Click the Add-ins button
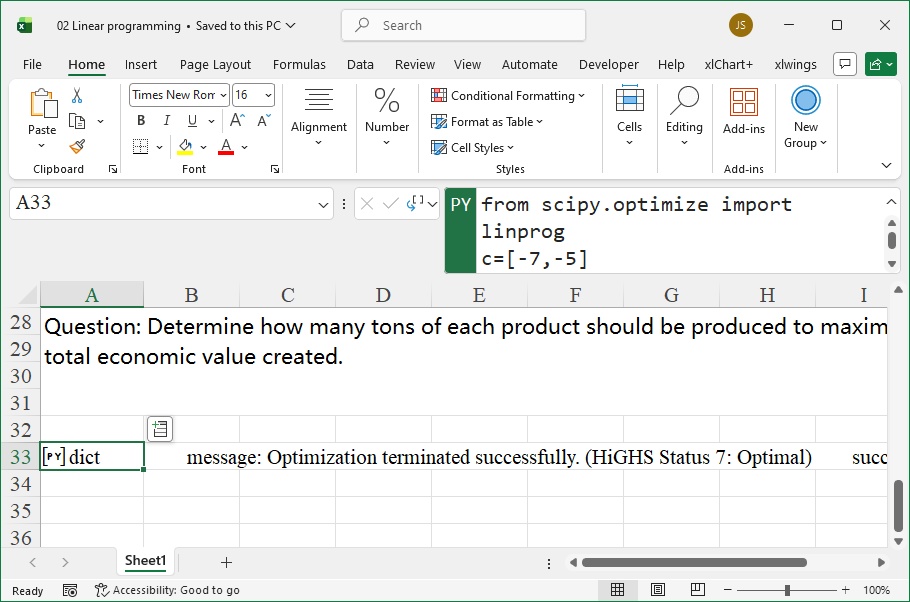Viewport: 910px width, 602px height. tap(743, 111)
